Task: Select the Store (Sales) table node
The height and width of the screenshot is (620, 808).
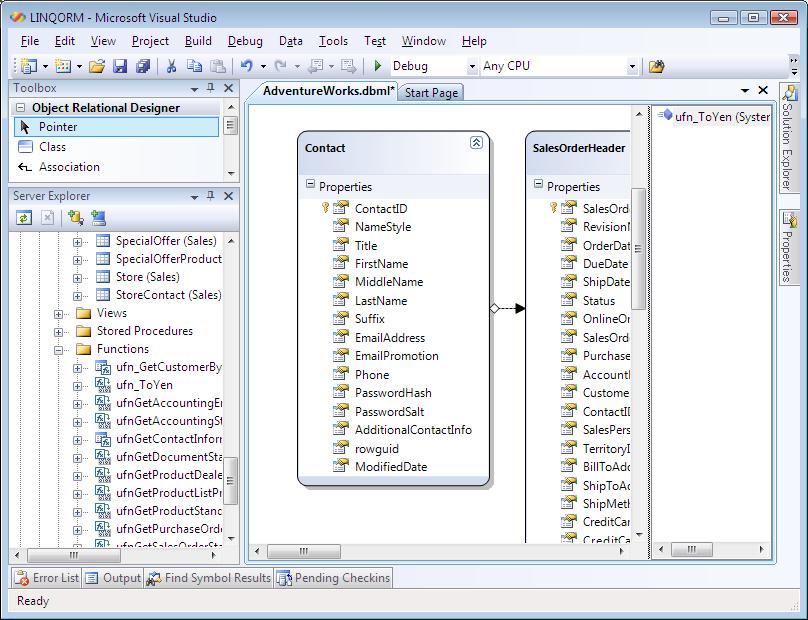Action: click(147, 277)
